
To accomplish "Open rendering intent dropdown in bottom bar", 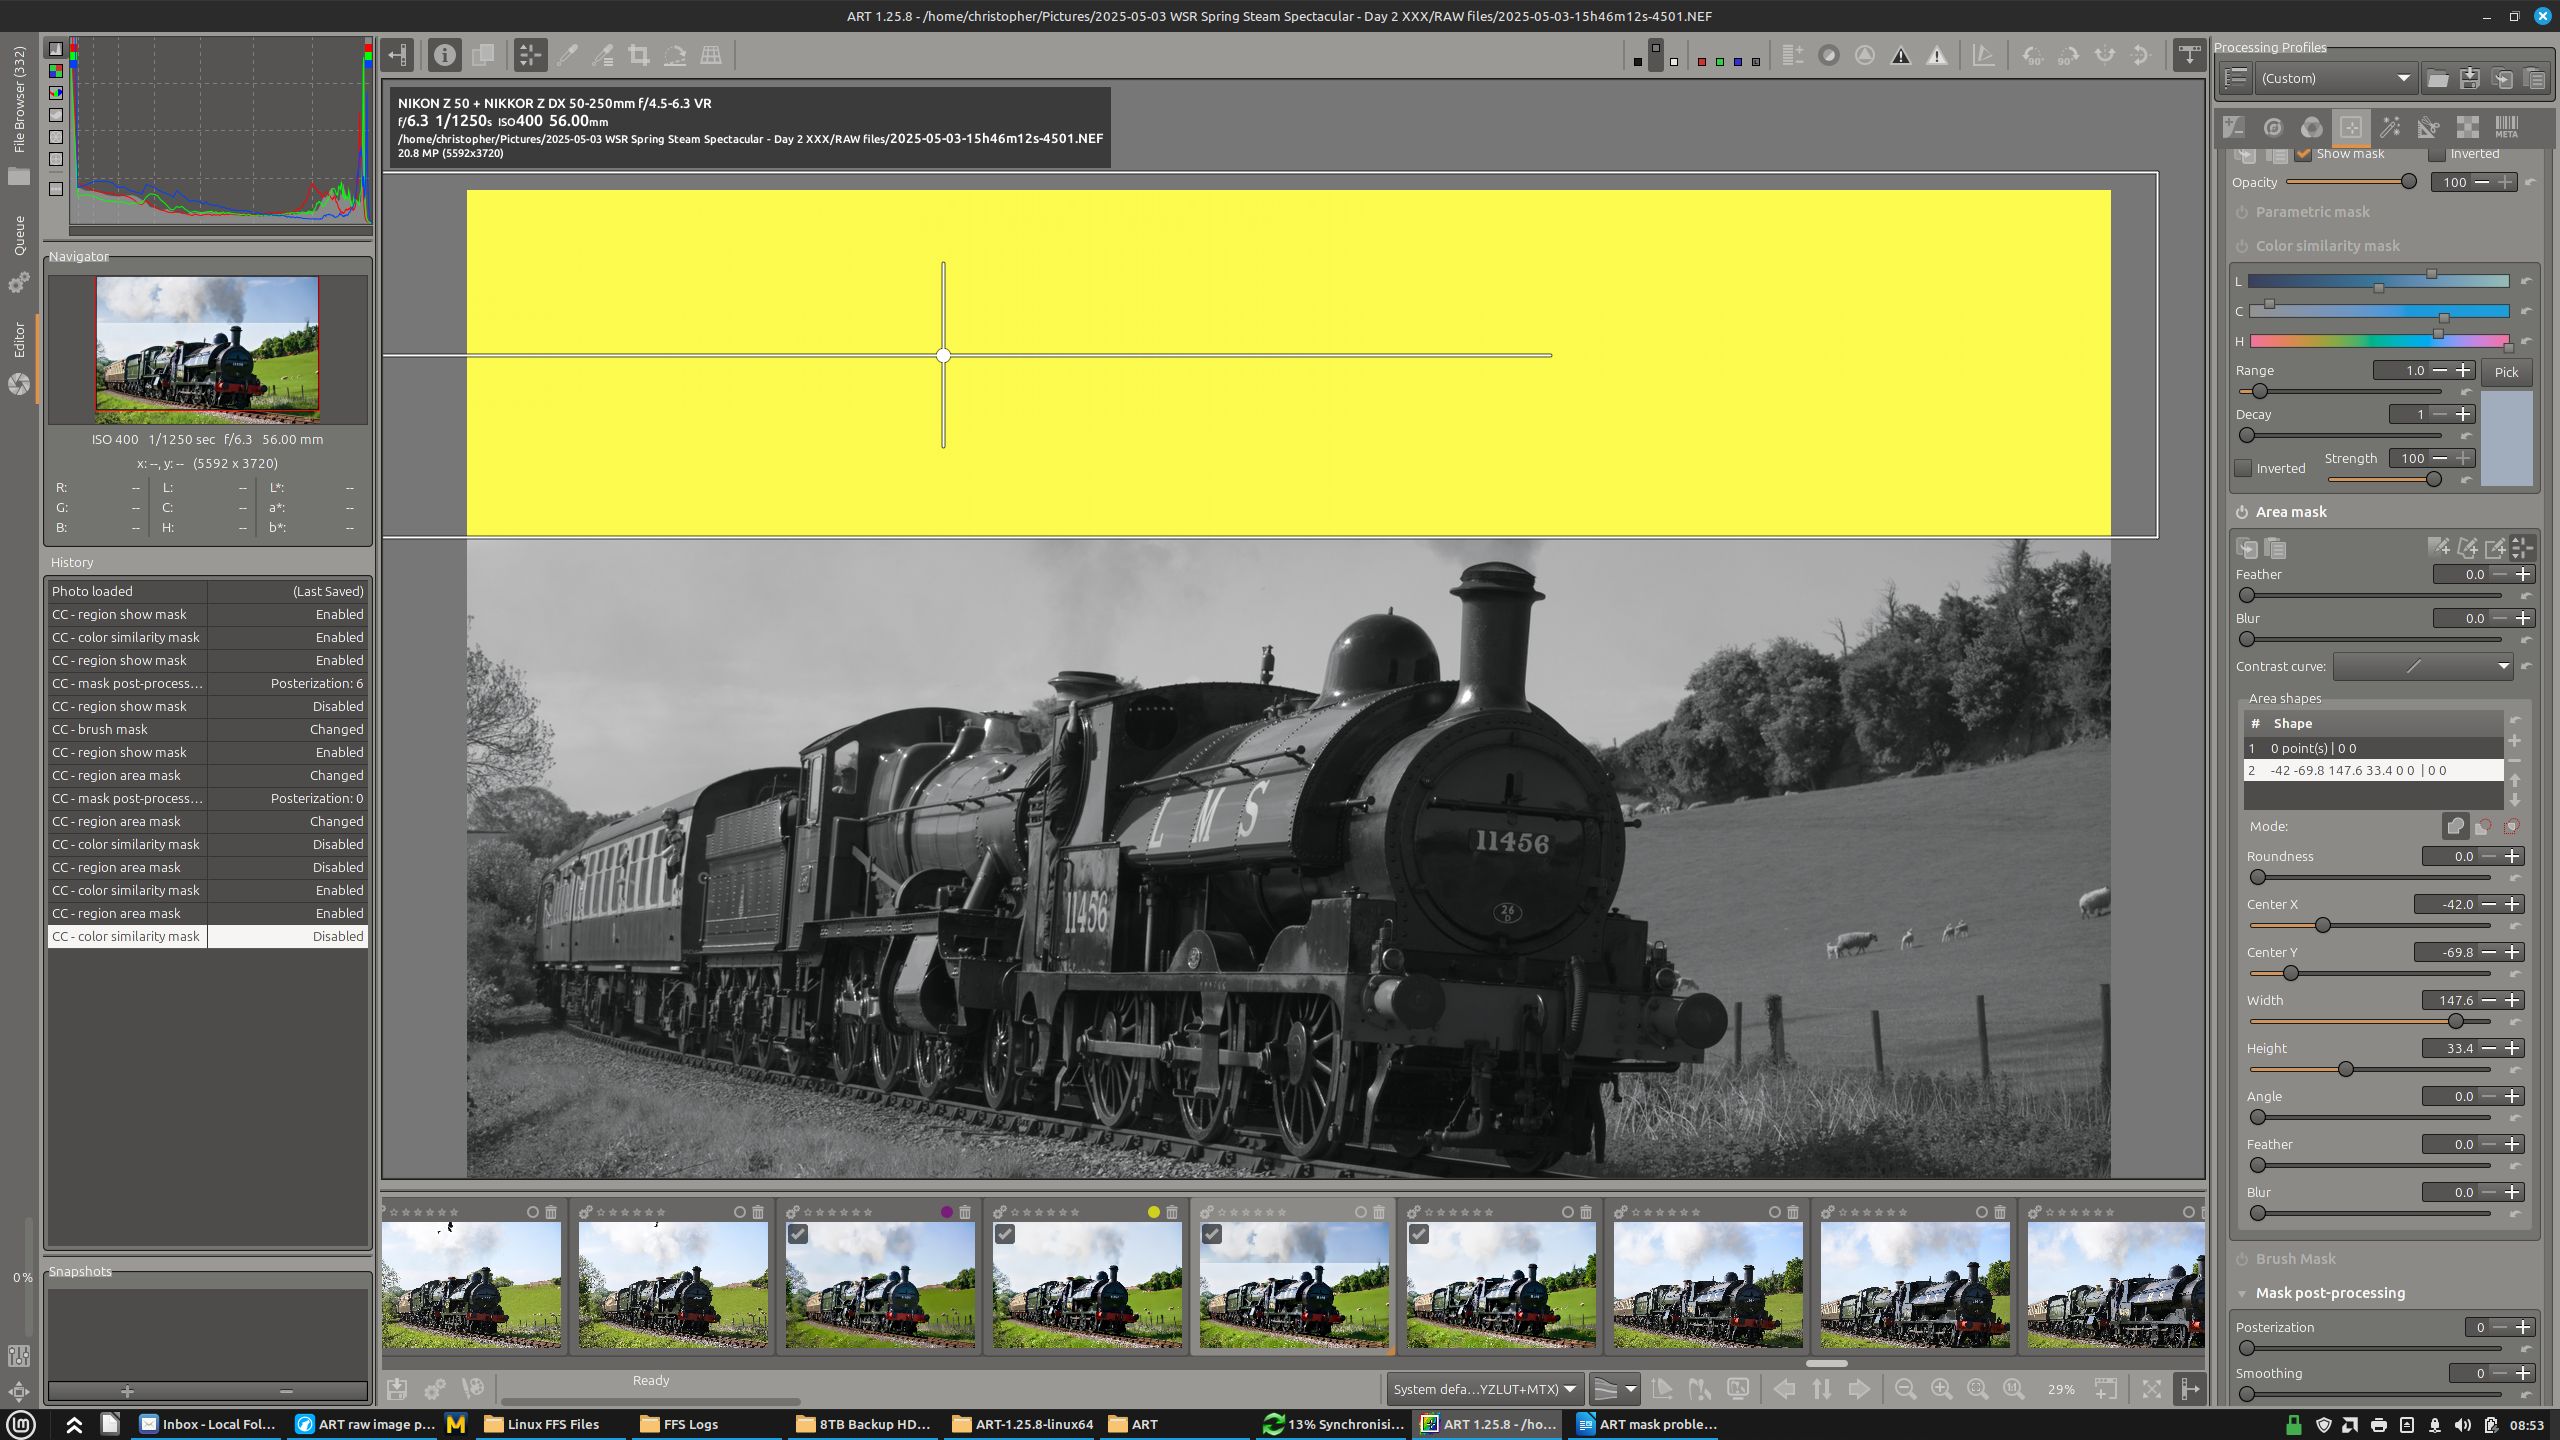I will pyautogui.click(x=1614, y=1389).
